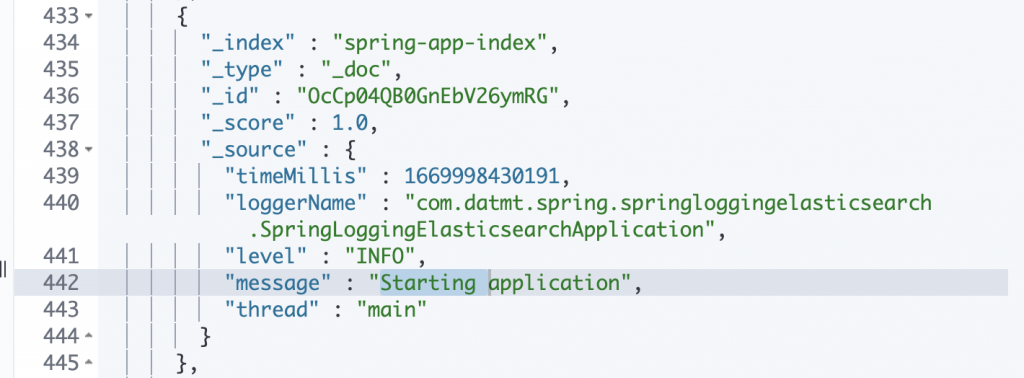Click the "_id" key
Screen dimensions: 1024x378
pyautogui.click(x=230, y=97)
